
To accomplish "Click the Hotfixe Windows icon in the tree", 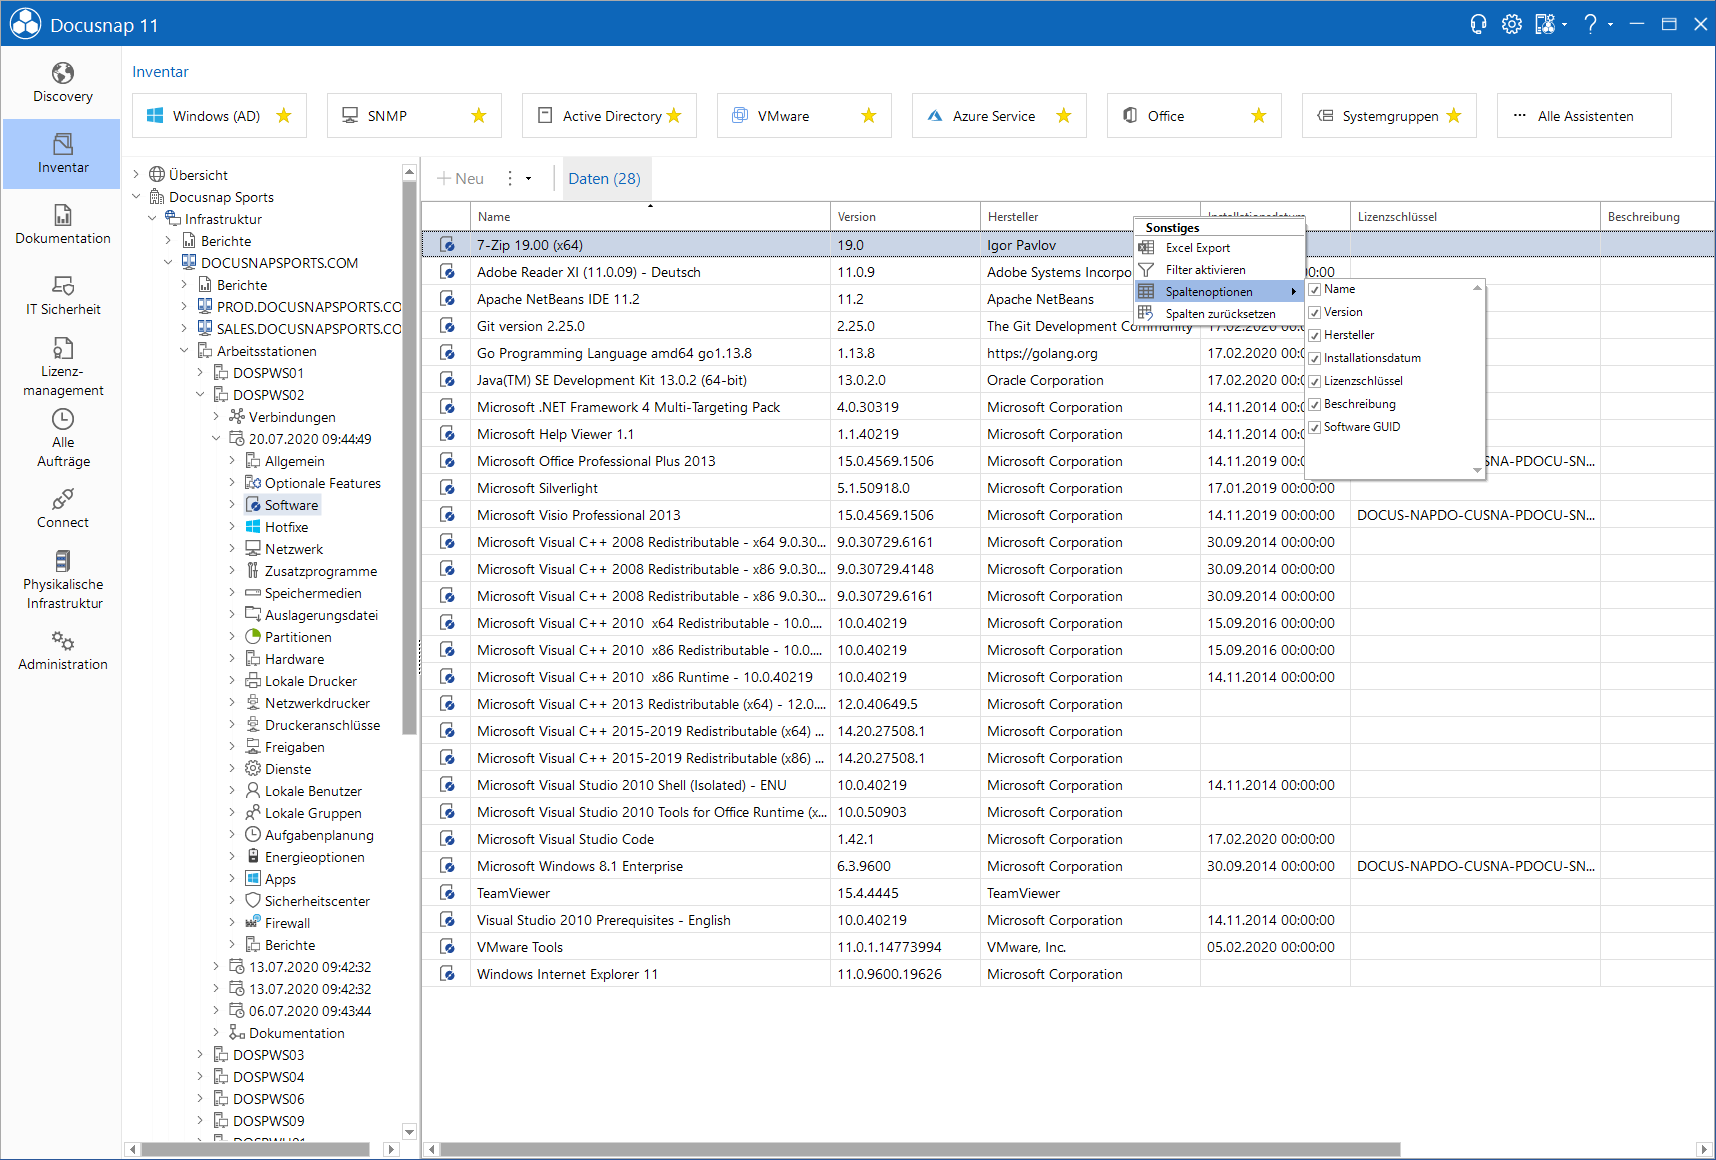I will coord(253,527).
